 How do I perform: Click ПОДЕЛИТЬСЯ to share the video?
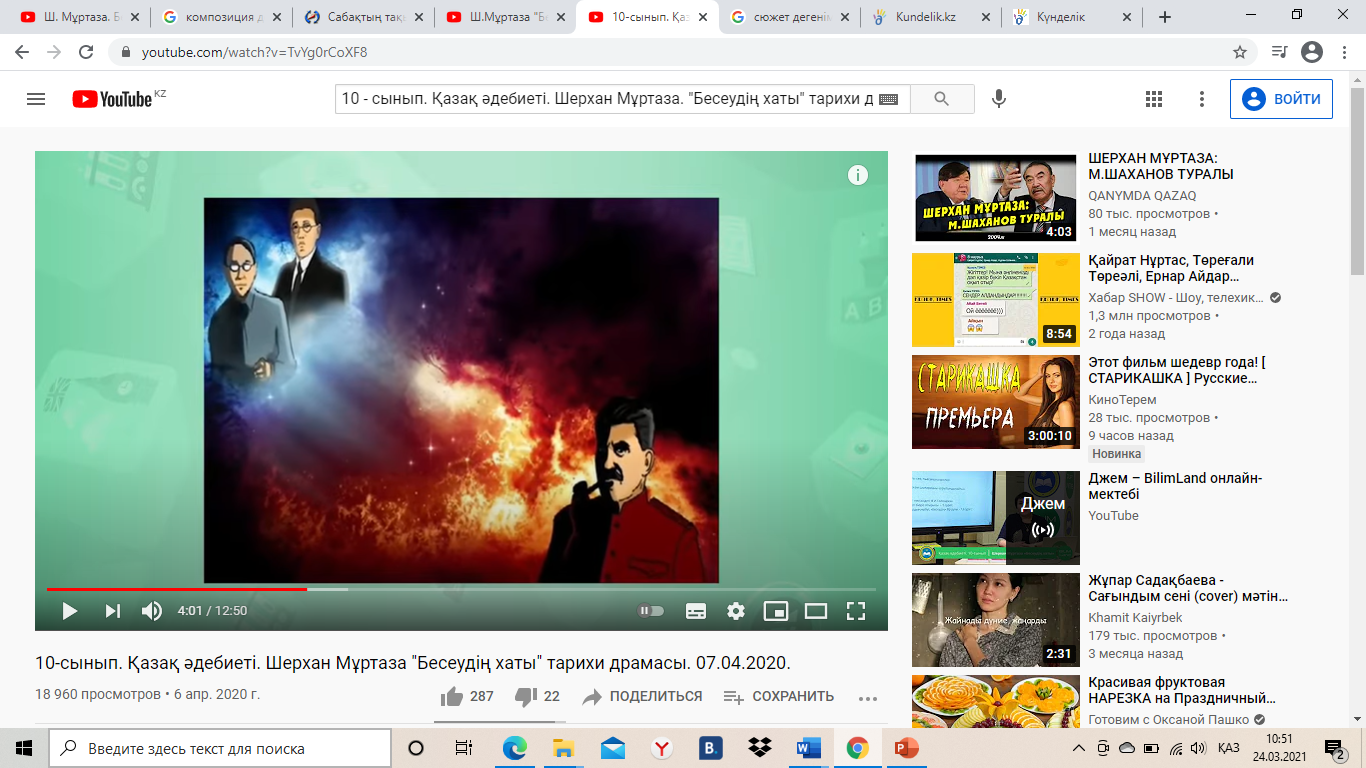click(x=642, y=696)
